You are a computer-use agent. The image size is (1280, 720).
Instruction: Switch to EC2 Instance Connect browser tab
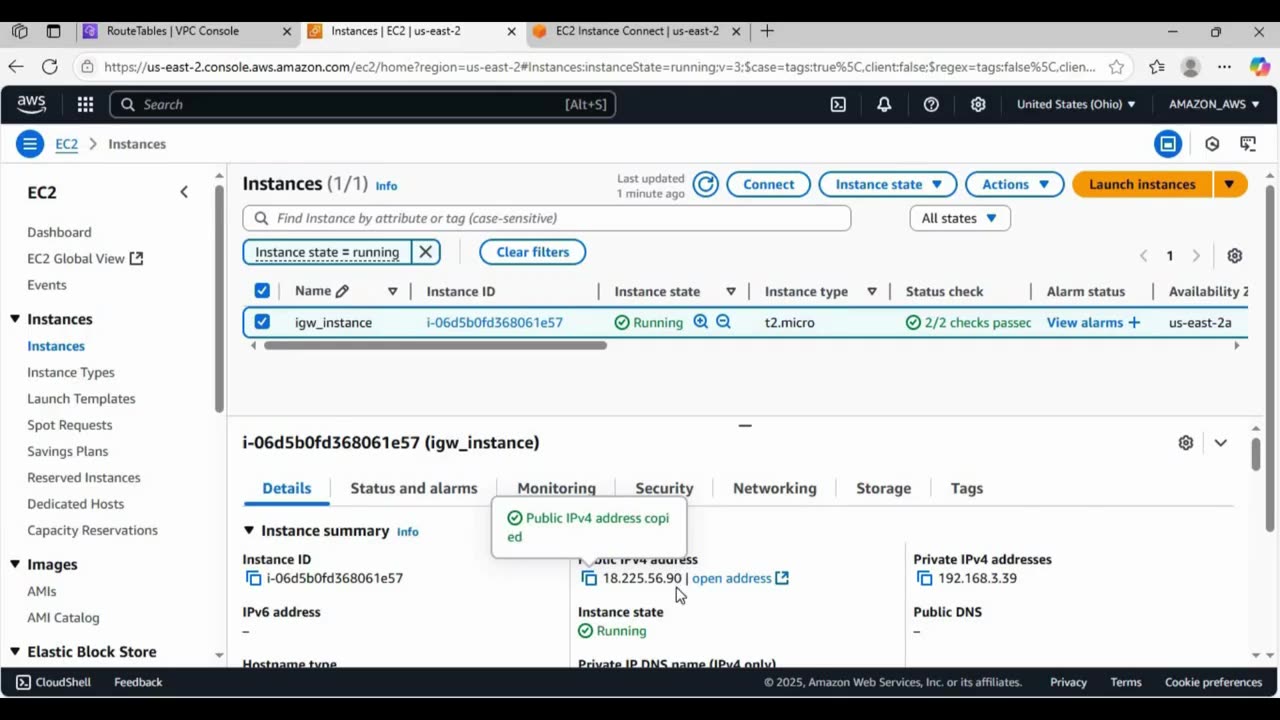[637, 31]
